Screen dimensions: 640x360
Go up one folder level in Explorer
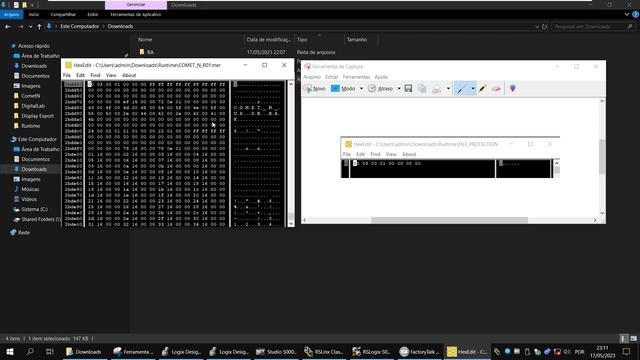point(39,27)
